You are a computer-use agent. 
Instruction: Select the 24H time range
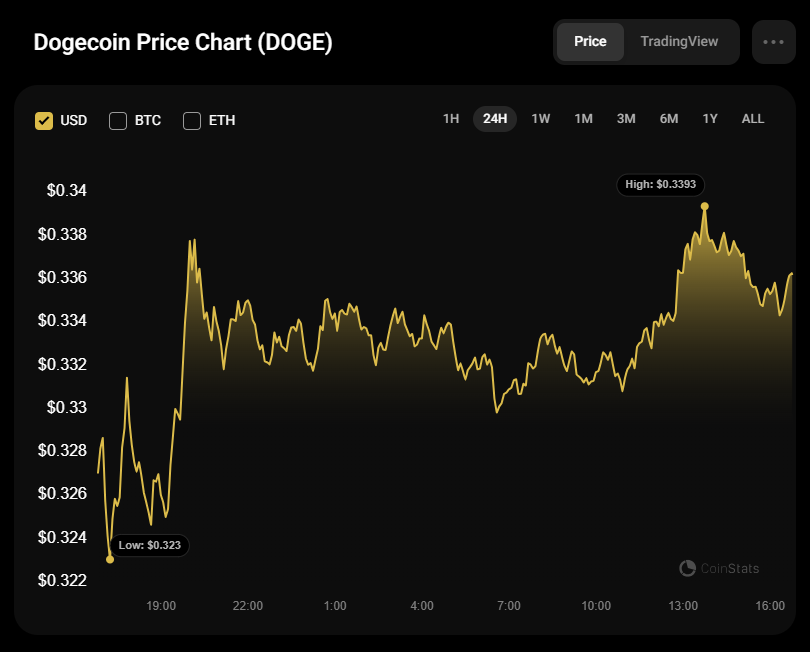coord(495,119)
